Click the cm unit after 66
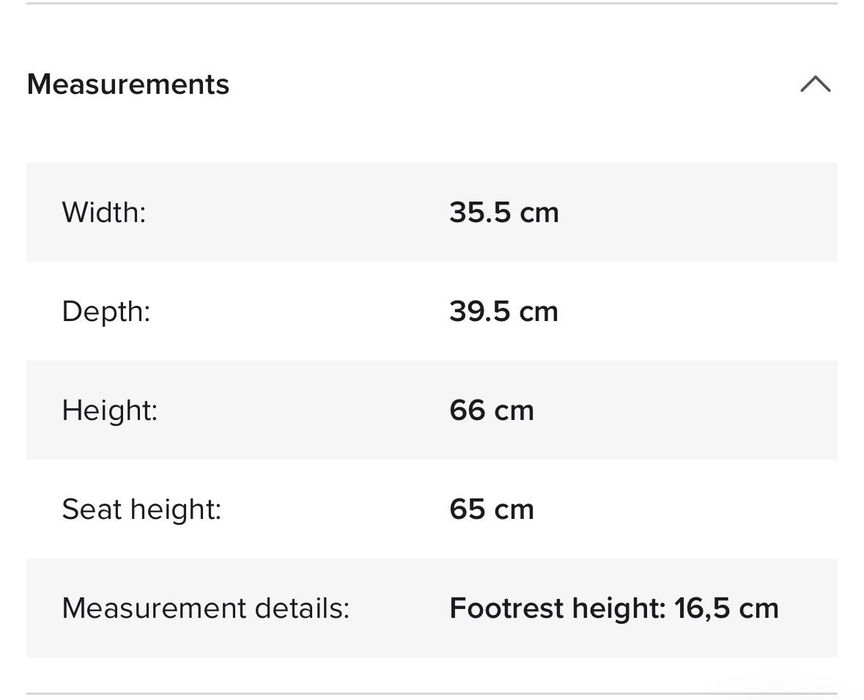The image size is (864, 700). click(x=514, y=410)
